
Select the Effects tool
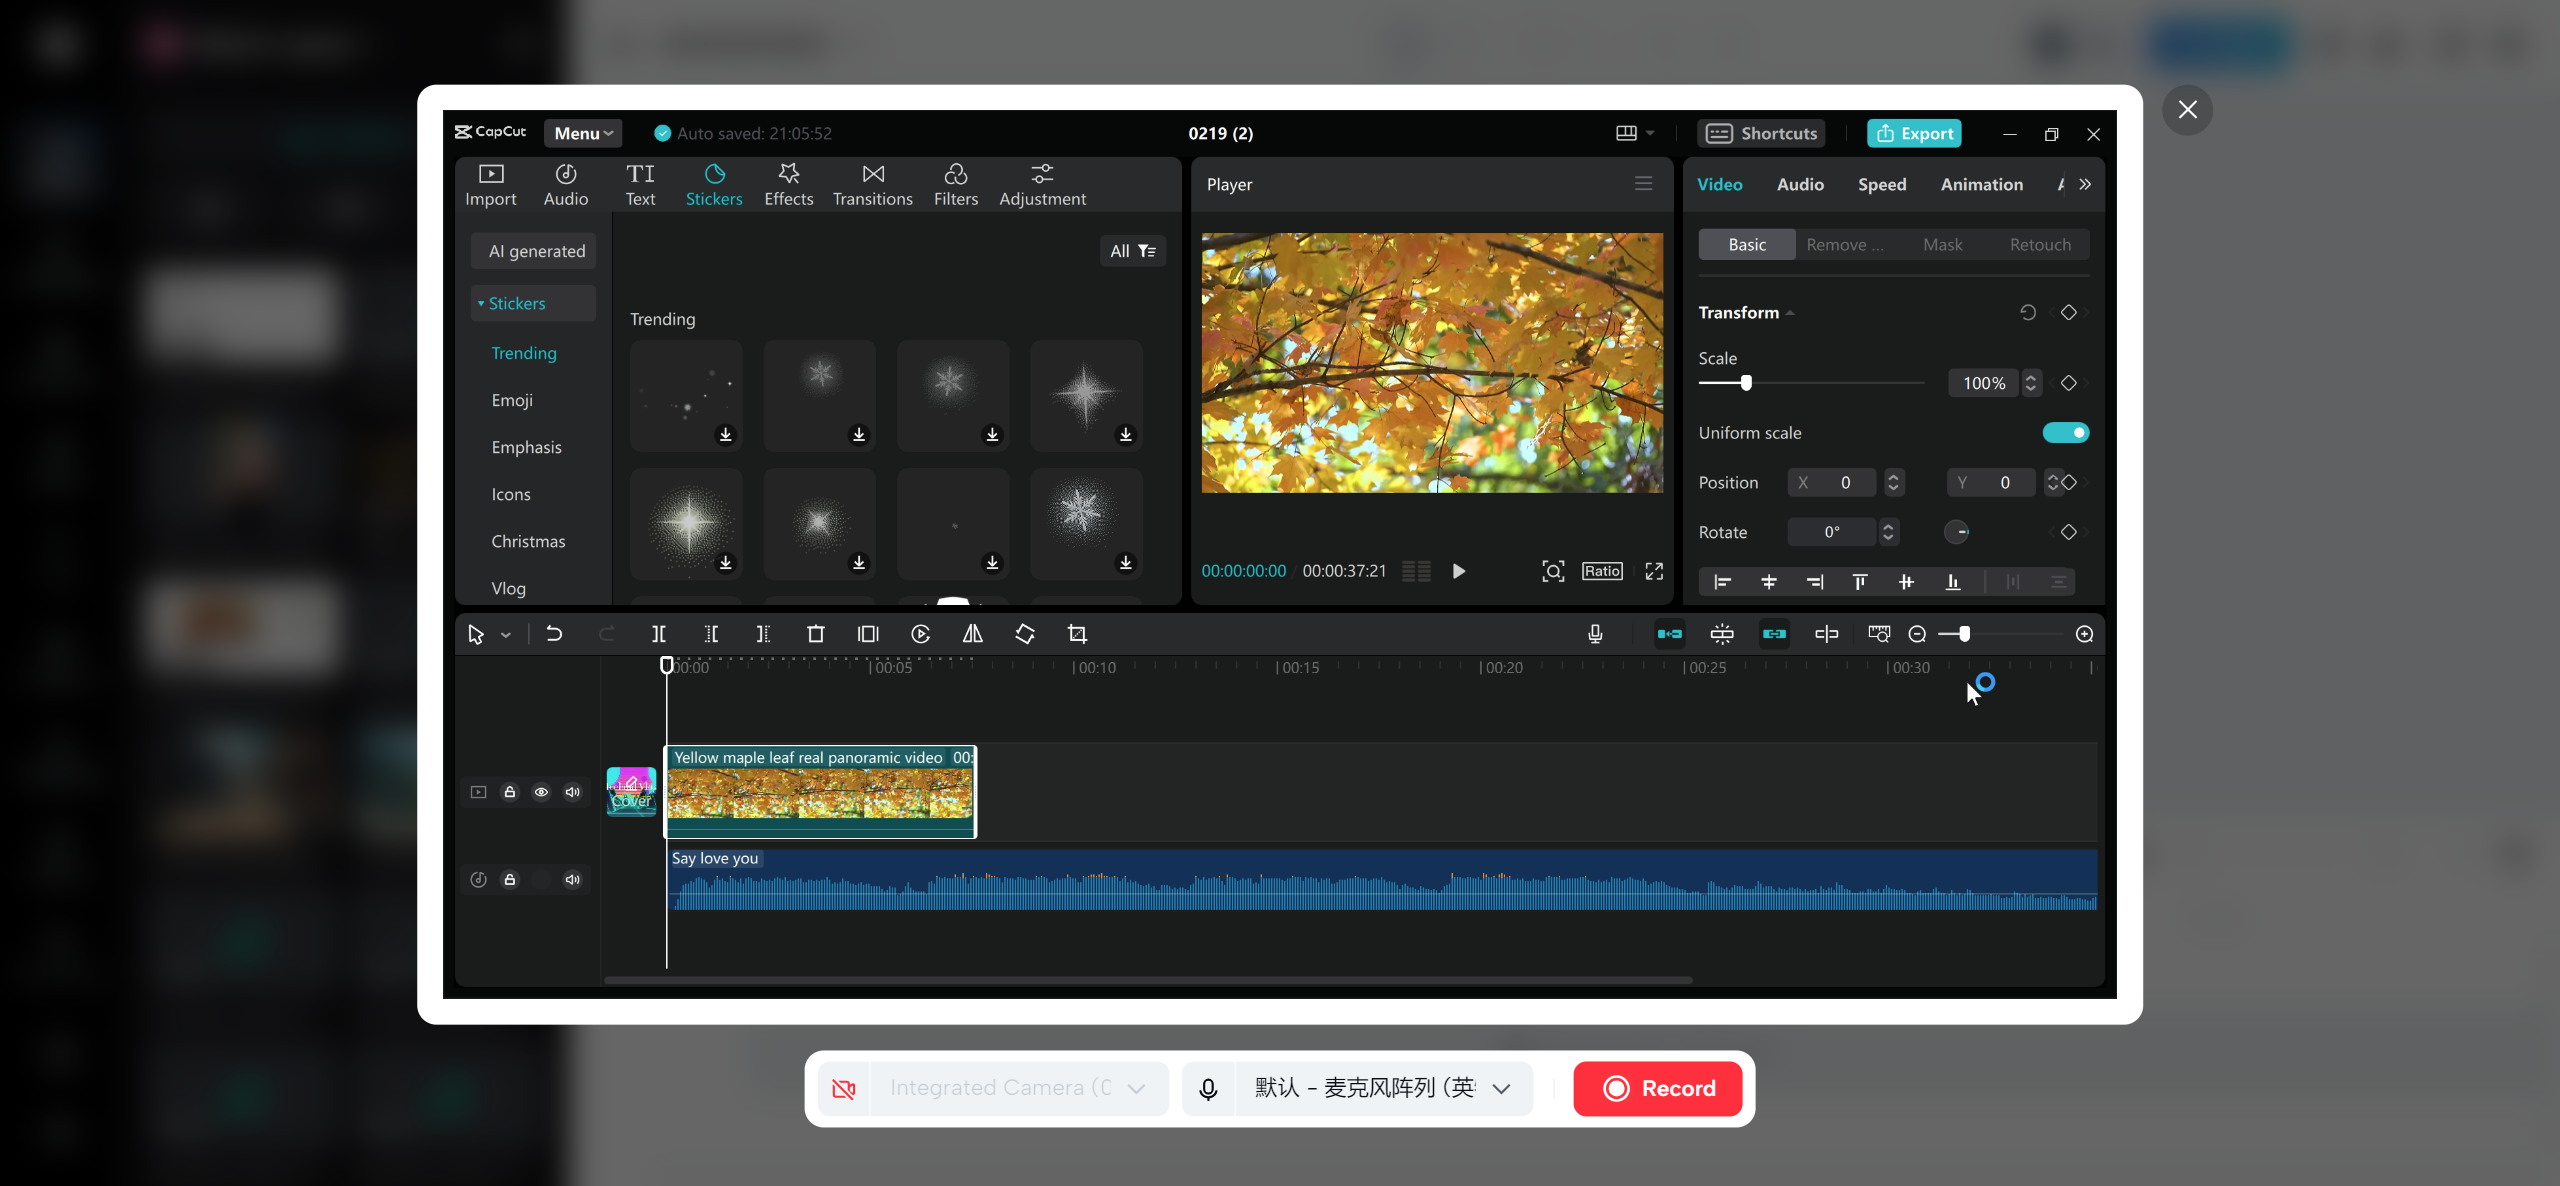pos(789,183)
